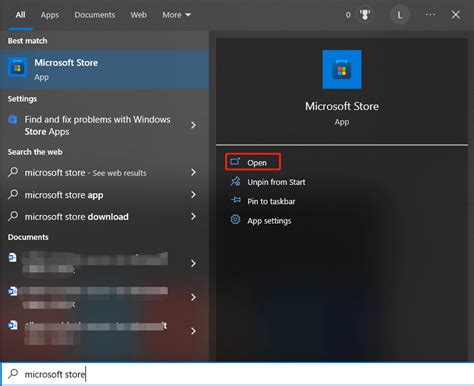This screenshot has height=386, width=474.
Task: Click the Open action icon
Action: tap(235, 161)
